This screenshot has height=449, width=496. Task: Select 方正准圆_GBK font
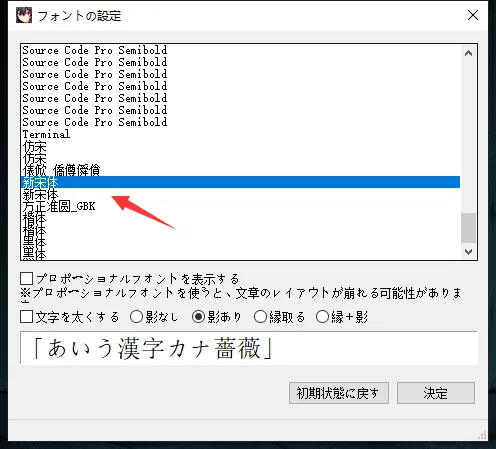(240, 206)
